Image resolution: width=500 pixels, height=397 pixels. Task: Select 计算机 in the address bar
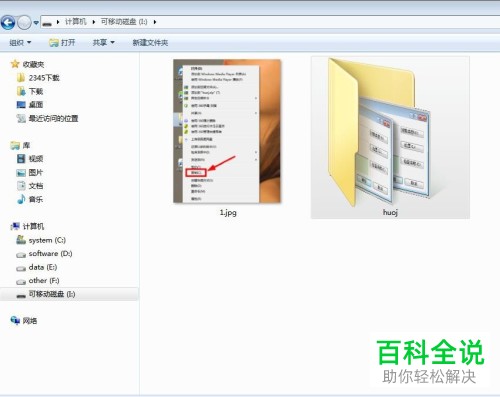76,22
